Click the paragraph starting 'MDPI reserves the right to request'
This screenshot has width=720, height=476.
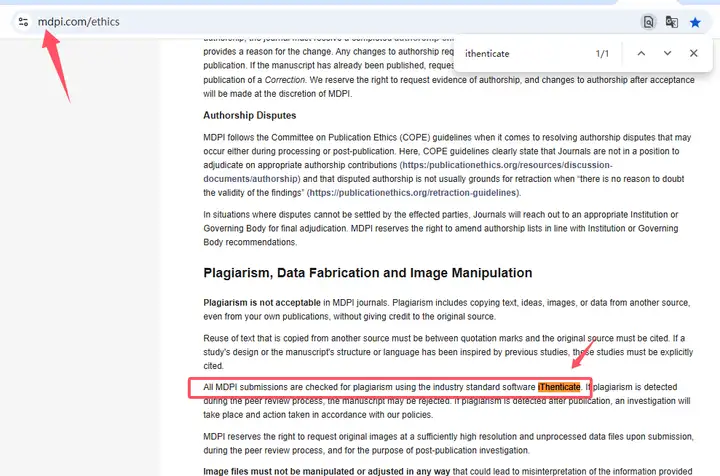click(x=448, y=443)
